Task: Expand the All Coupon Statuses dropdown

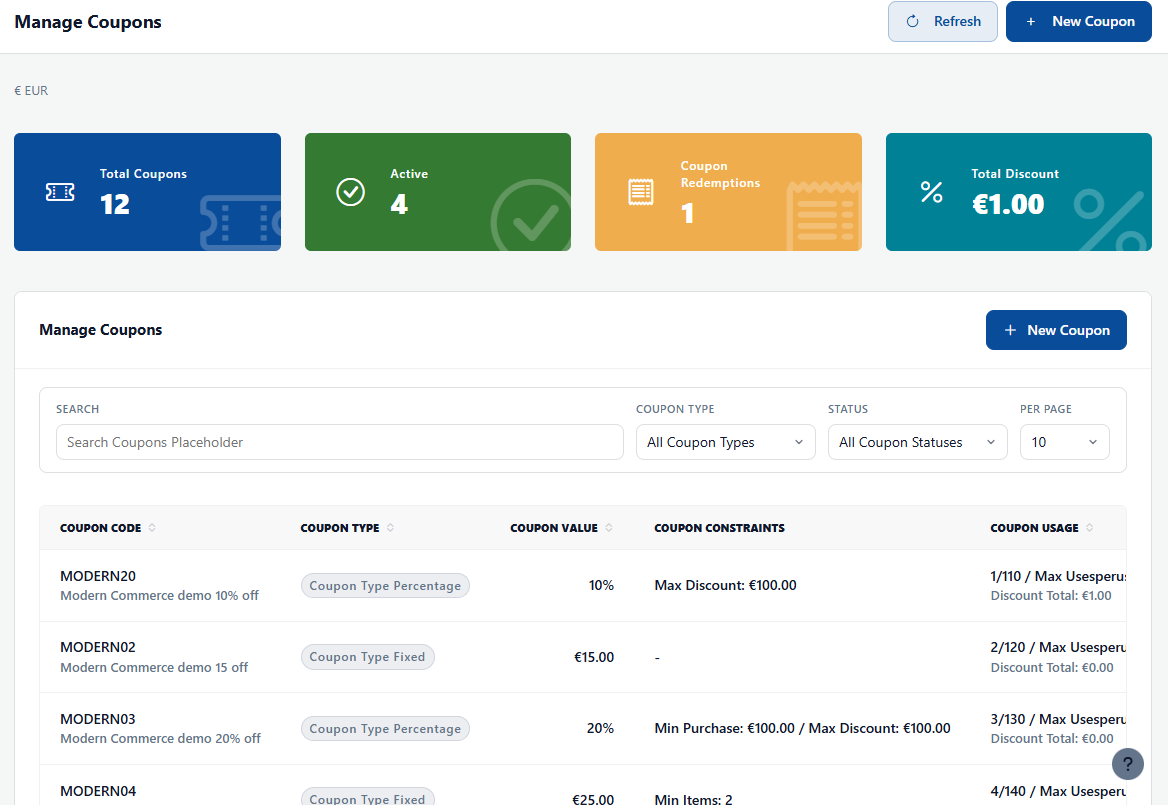Action: tap(918, 442)
